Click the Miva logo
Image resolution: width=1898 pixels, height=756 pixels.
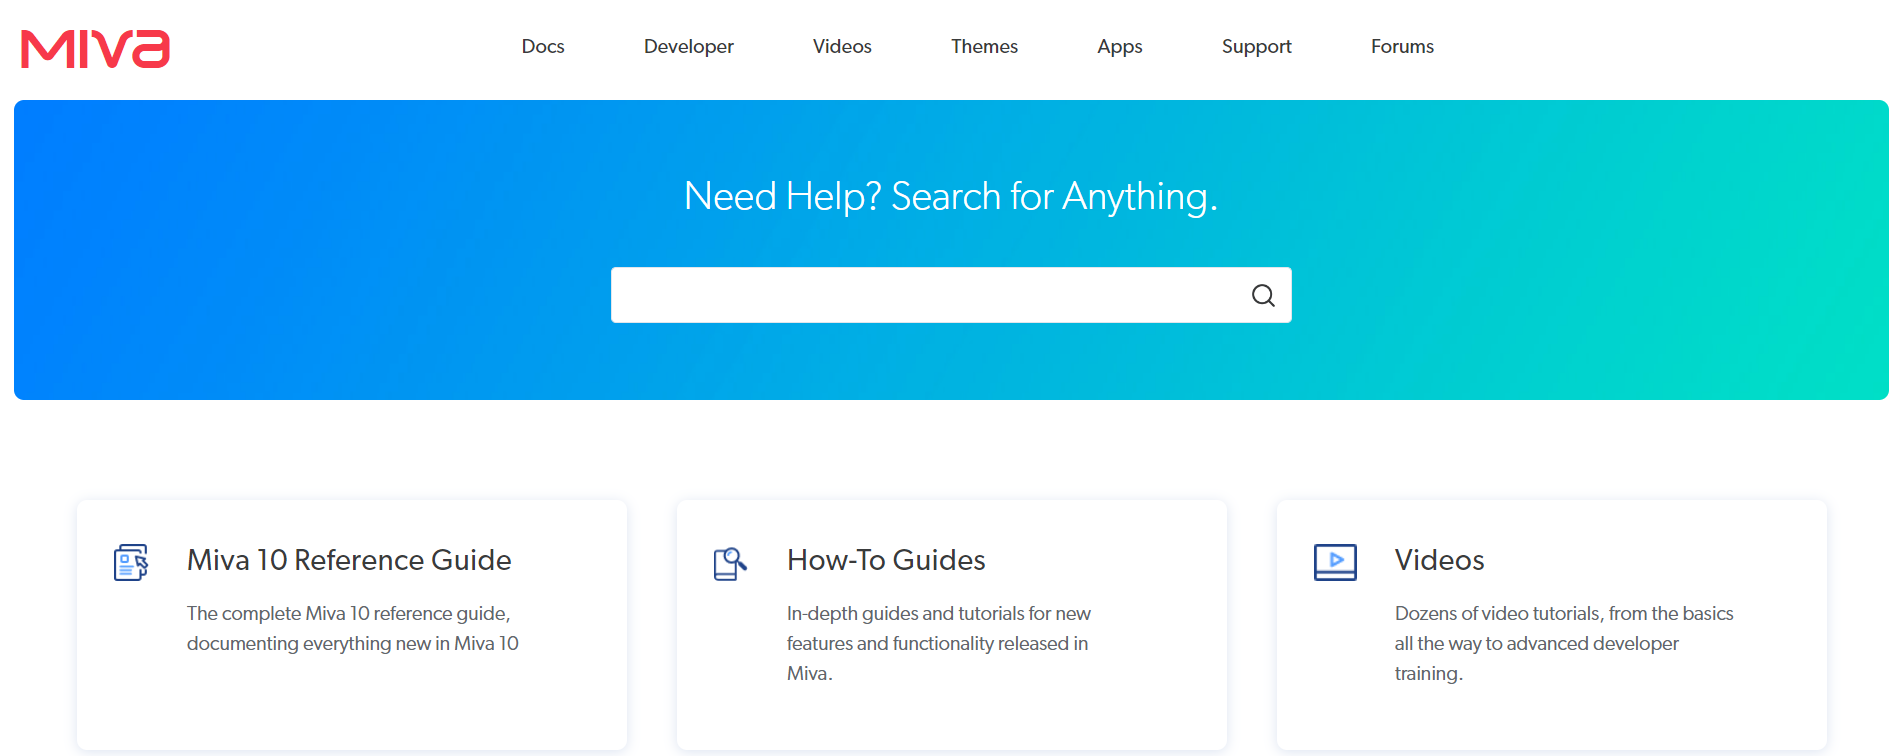point(96,48)
